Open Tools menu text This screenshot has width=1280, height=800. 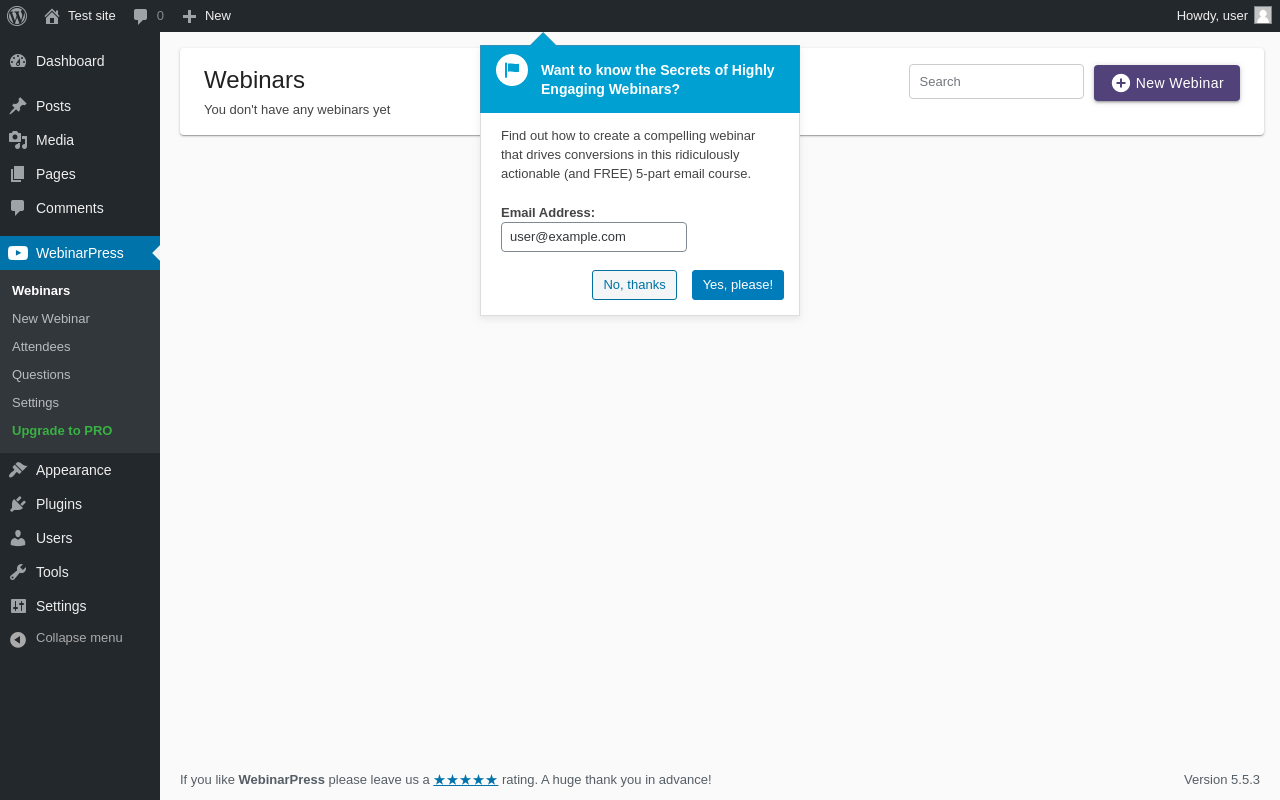52,572
